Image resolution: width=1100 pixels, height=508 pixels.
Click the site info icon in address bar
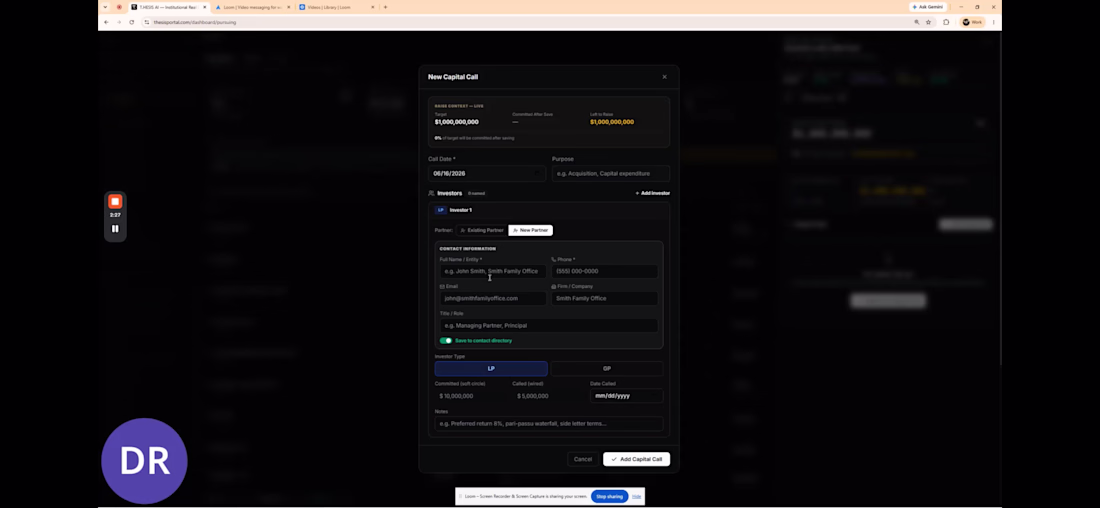147,22
